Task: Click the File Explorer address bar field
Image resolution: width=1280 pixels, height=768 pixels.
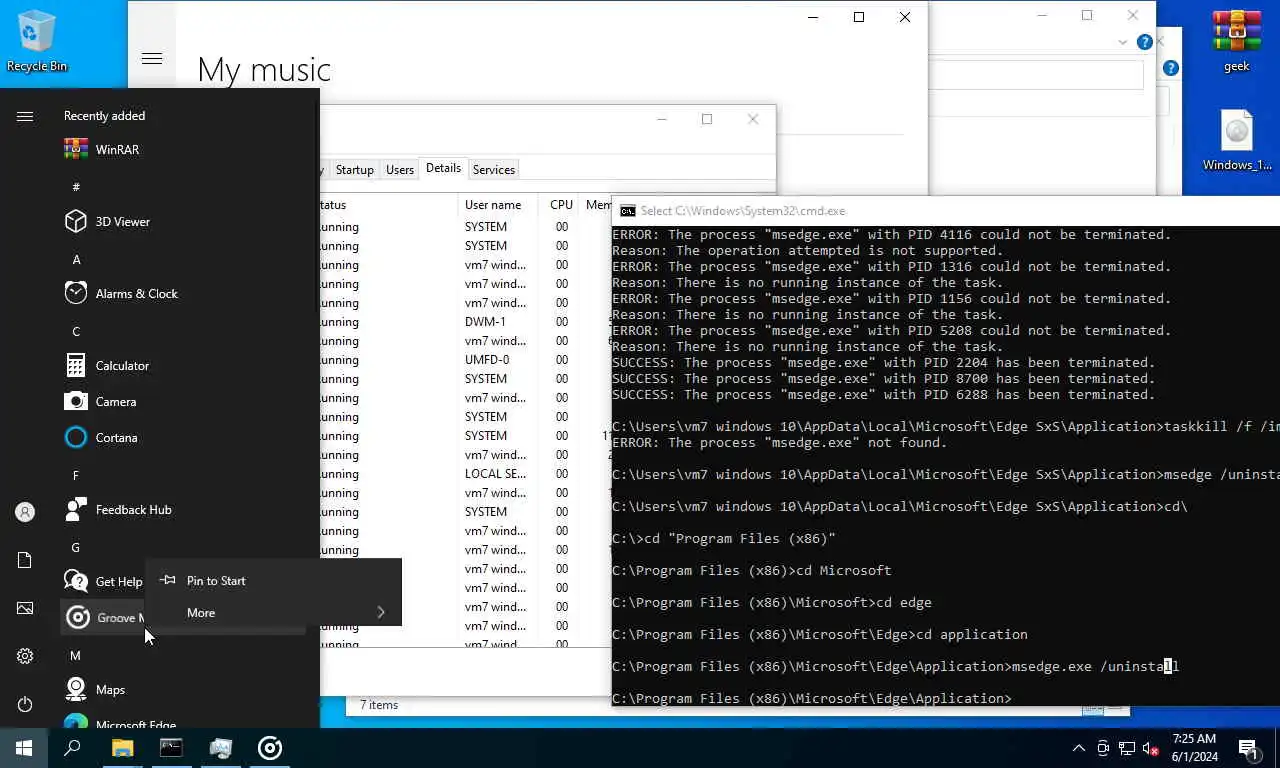Action: tap(1036, 75)
